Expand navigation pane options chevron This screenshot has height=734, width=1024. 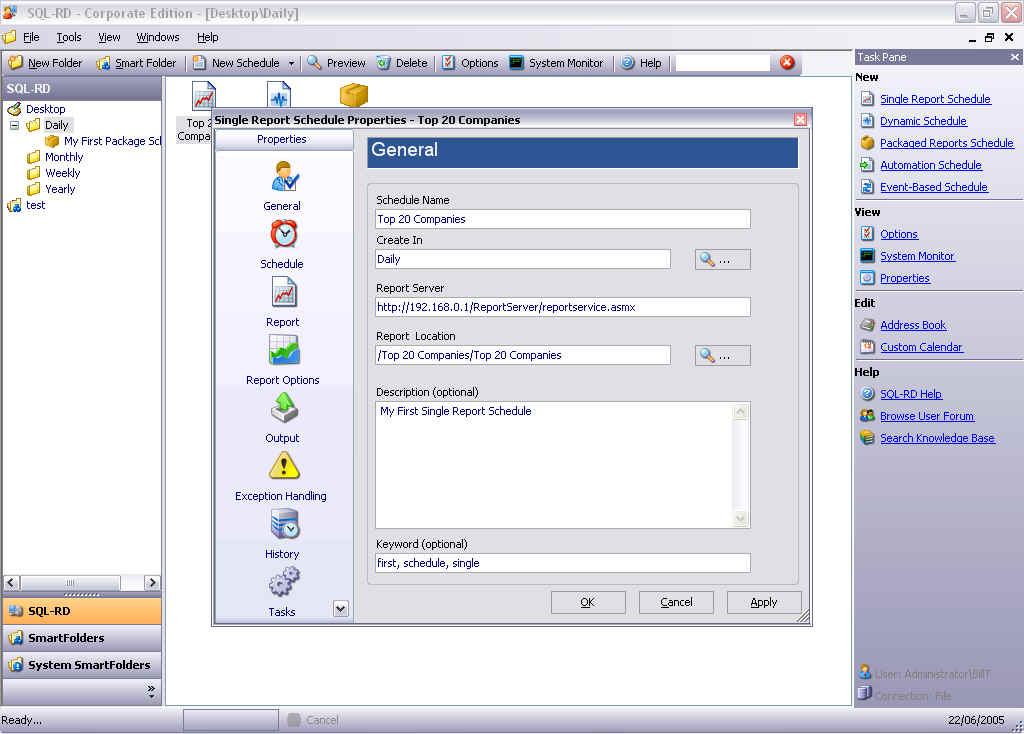(151, 691)
